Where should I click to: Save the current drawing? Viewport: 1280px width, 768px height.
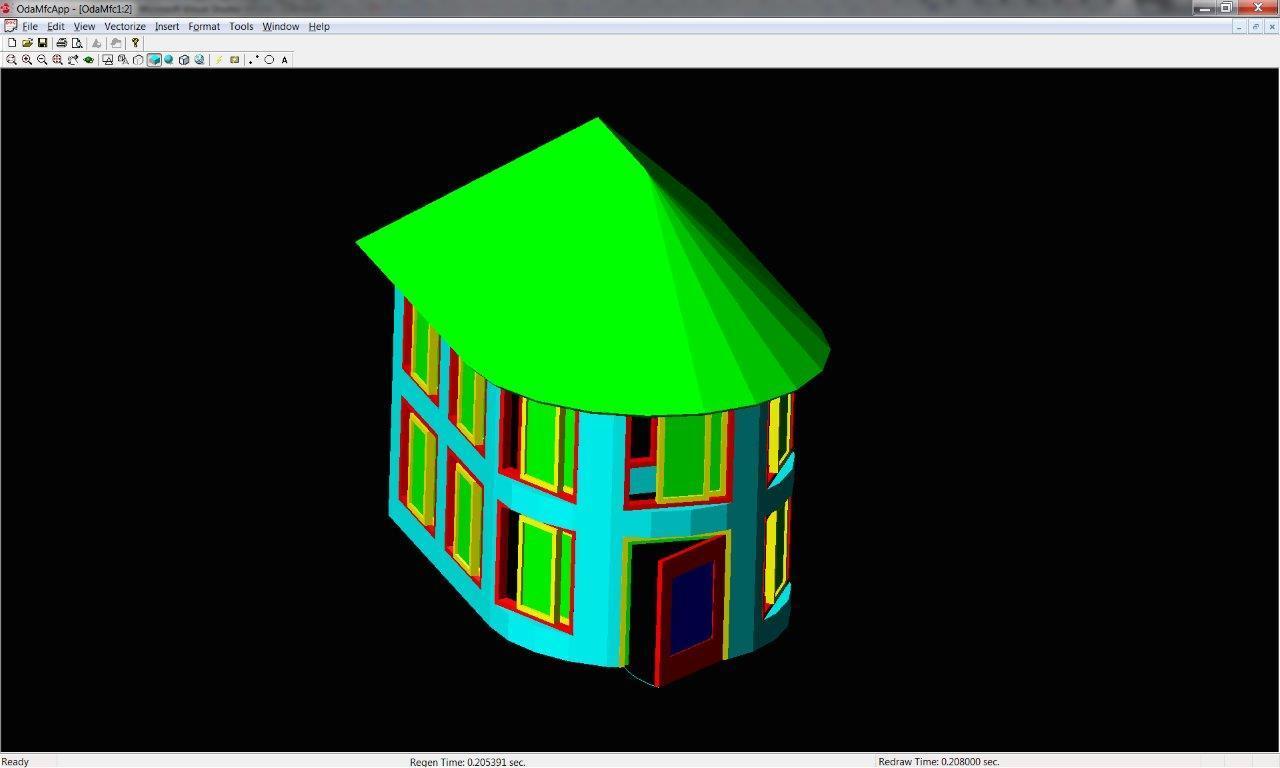coord(43,43)
